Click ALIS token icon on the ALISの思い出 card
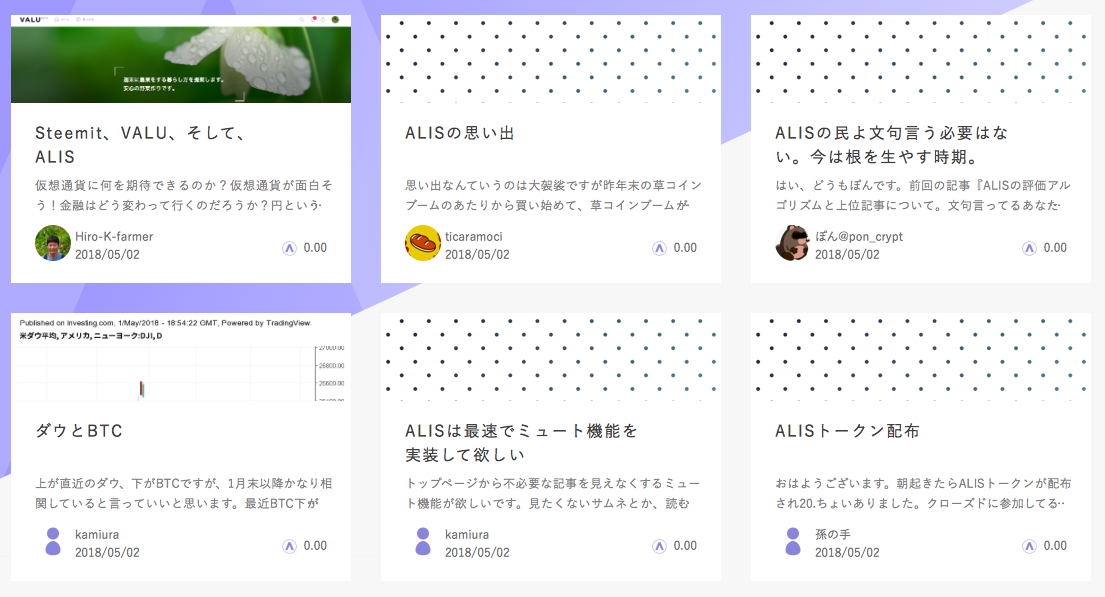The image size is (1105, 597). (659, 248)
